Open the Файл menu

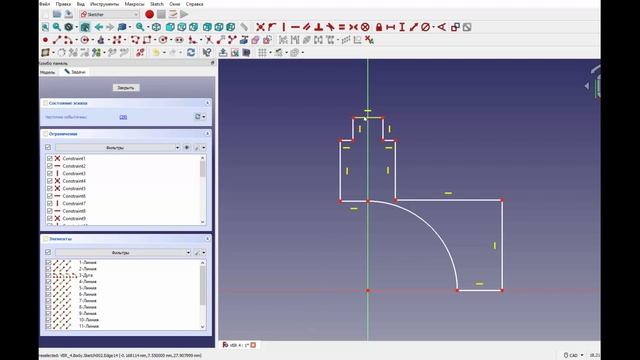pyautogui.click(x=45, y=4)
